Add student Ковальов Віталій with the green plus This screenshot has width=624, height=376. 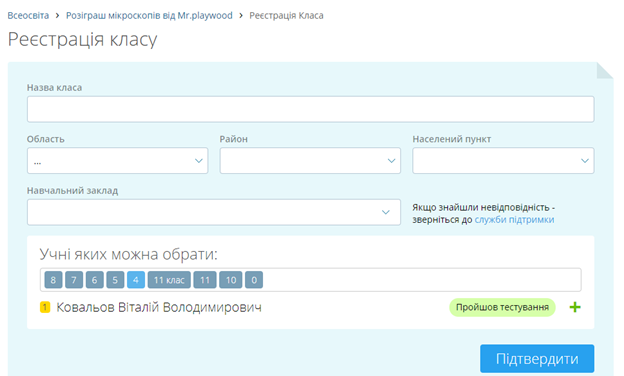pos(575,307)
